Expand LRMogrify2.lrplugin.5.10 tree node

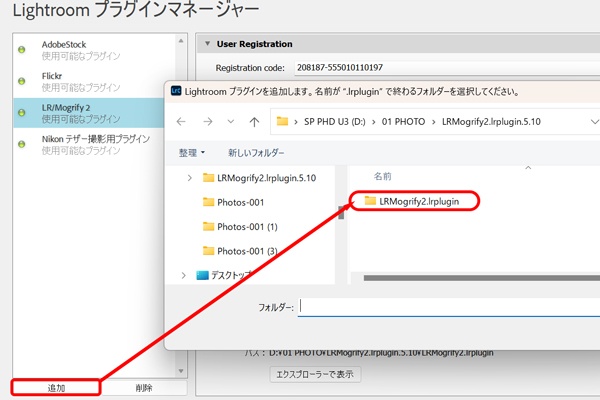(189, 178)
